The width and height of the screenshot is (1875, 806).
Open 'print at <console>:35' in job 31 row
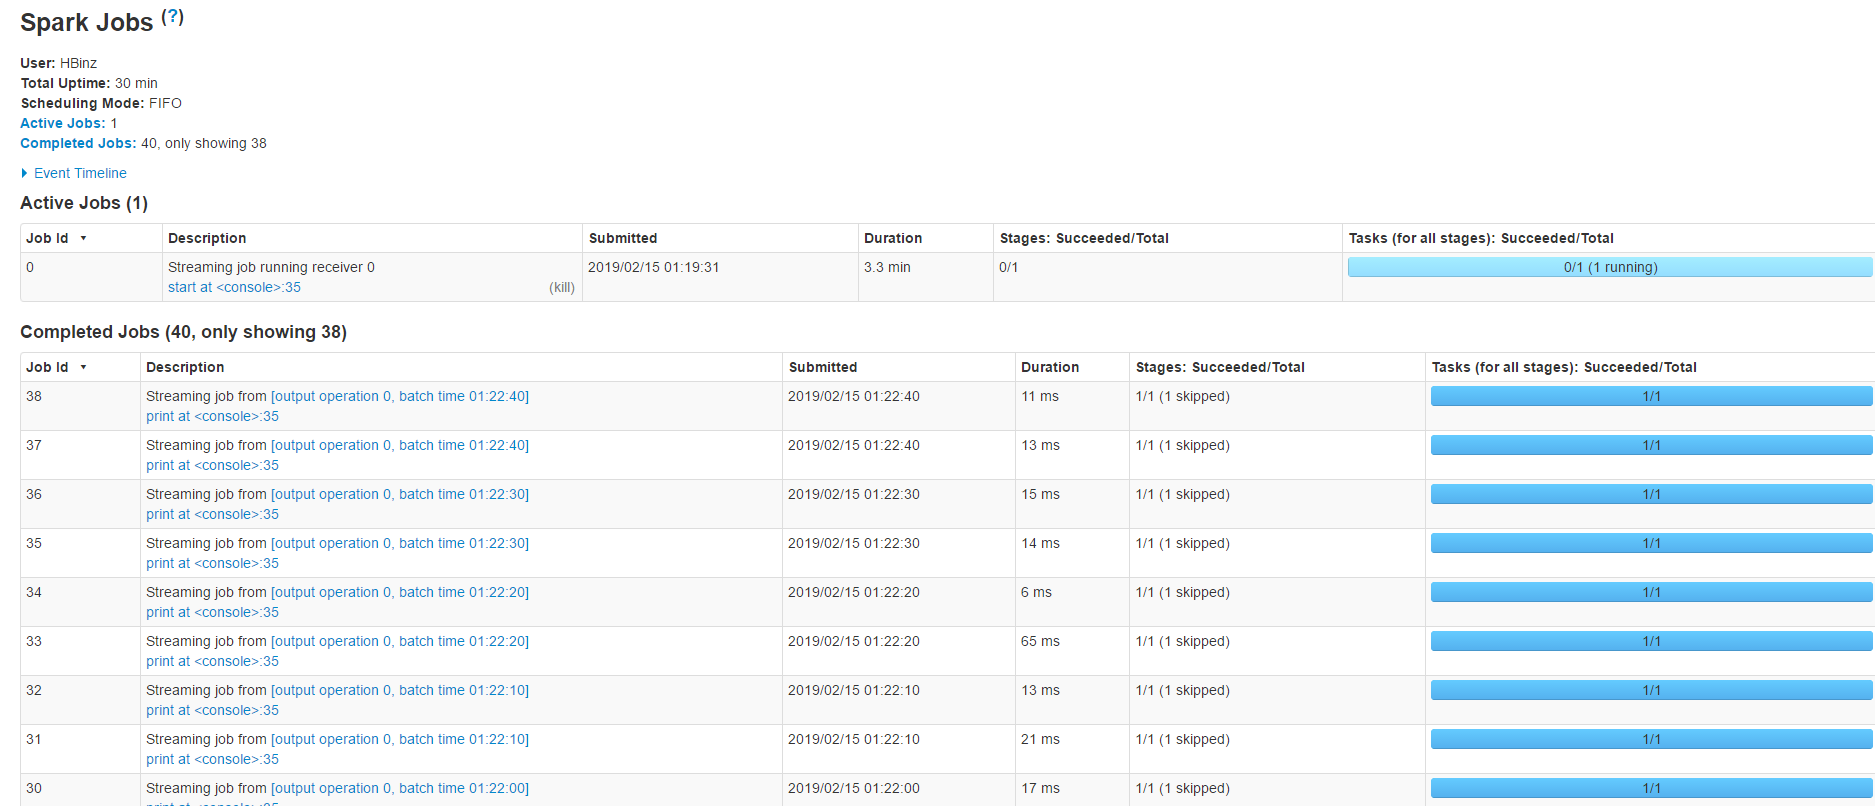[x=212, y=759]
